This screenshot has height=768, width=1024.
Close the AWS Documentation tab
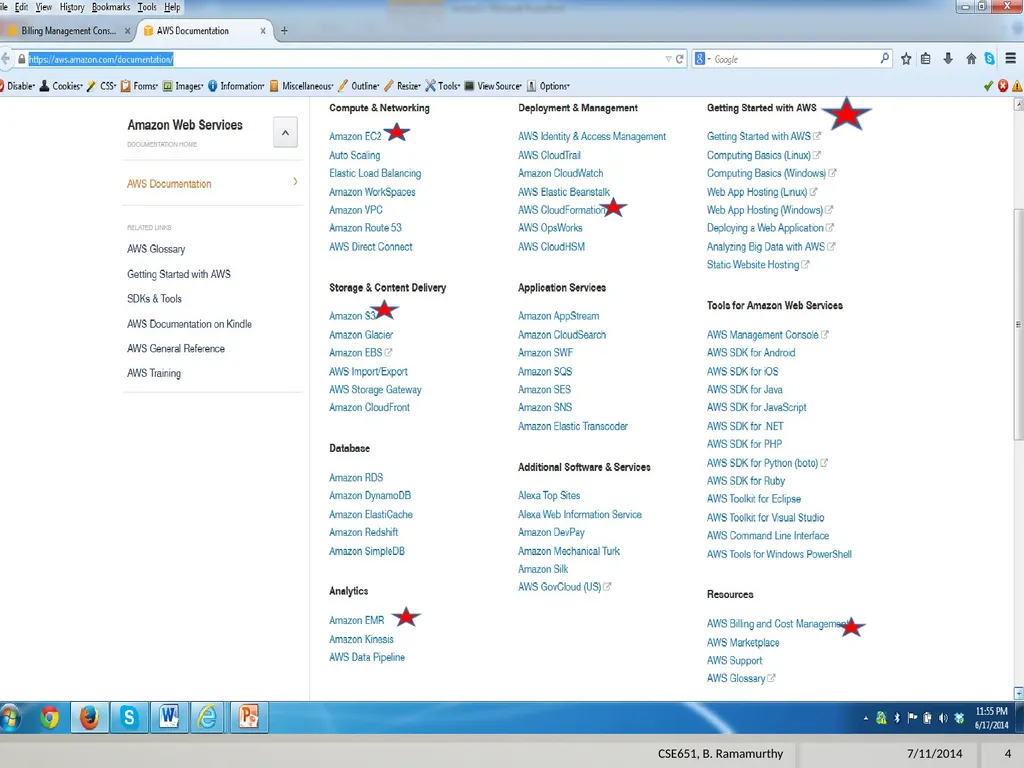click(x=263, y=31)
